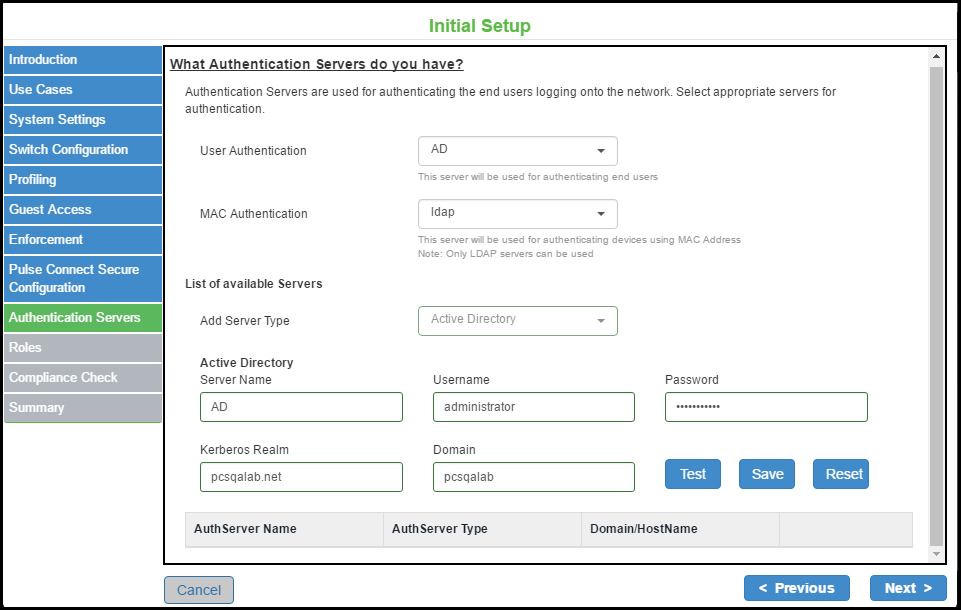Click the Next button
The width and height of the screenshot is (961, 610).
[x=908, y=588]
